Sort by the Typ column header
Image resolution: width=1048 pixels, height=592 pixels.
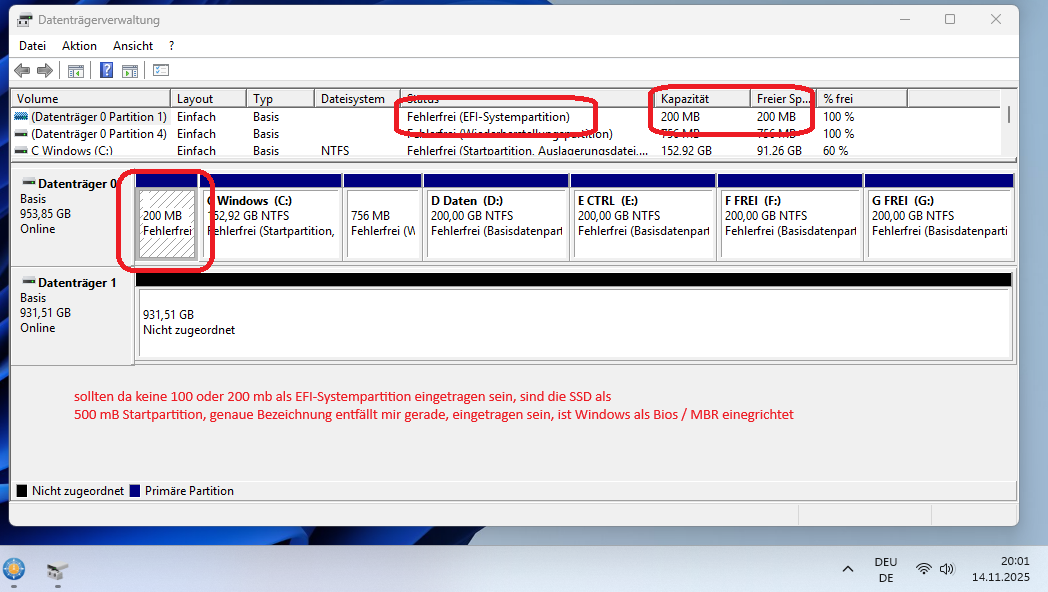point(280,98)
